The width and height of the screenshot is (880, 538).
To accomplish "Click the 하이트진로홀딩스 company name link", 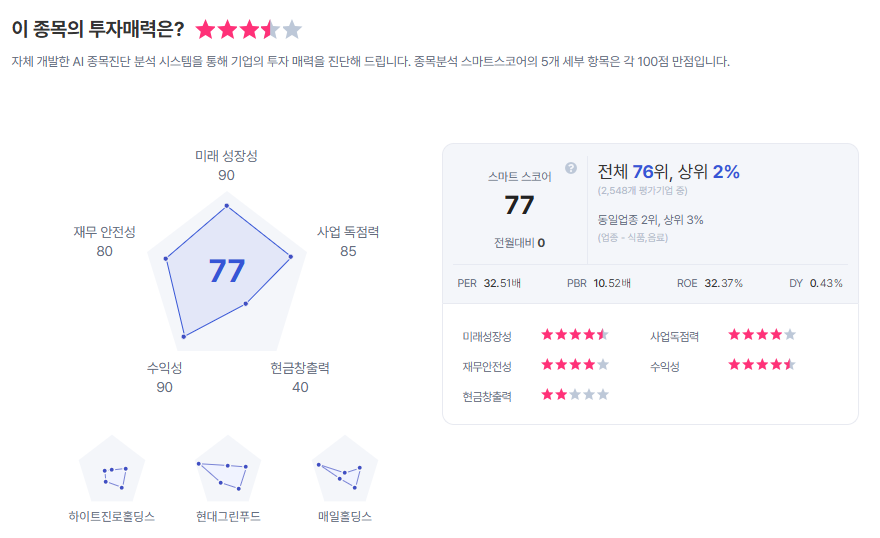I will (x=111, y=517).
